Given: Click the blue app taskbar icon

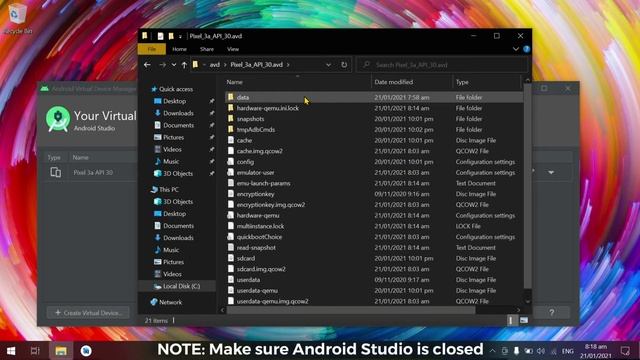Looking at the screenshot, I should (86, 351).
